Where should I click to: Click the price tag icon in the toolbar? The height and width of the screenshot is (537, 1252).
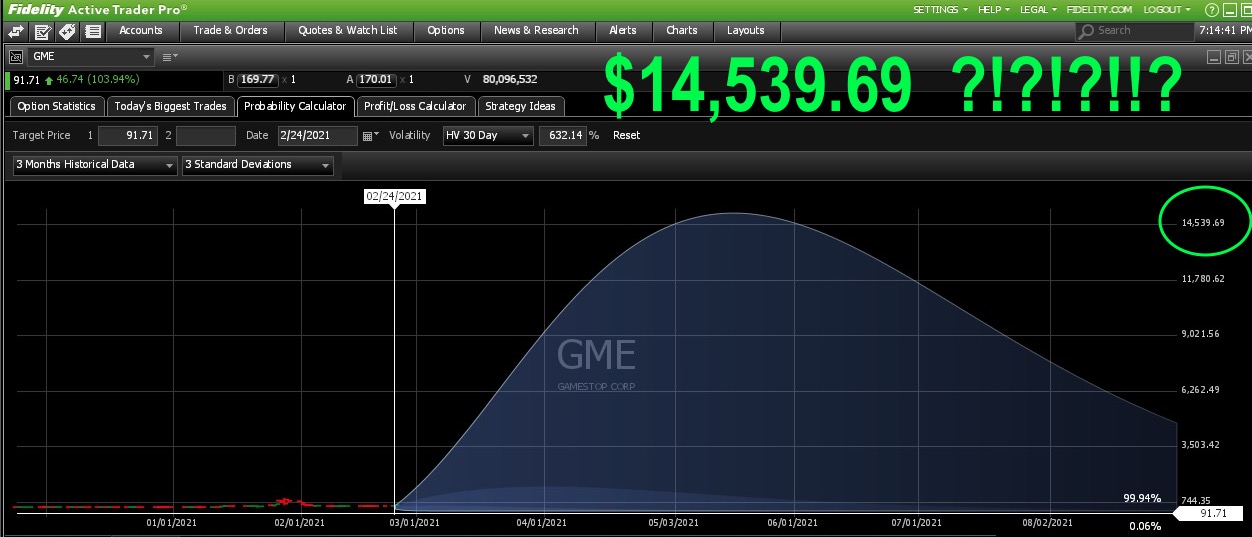(67, 31)
